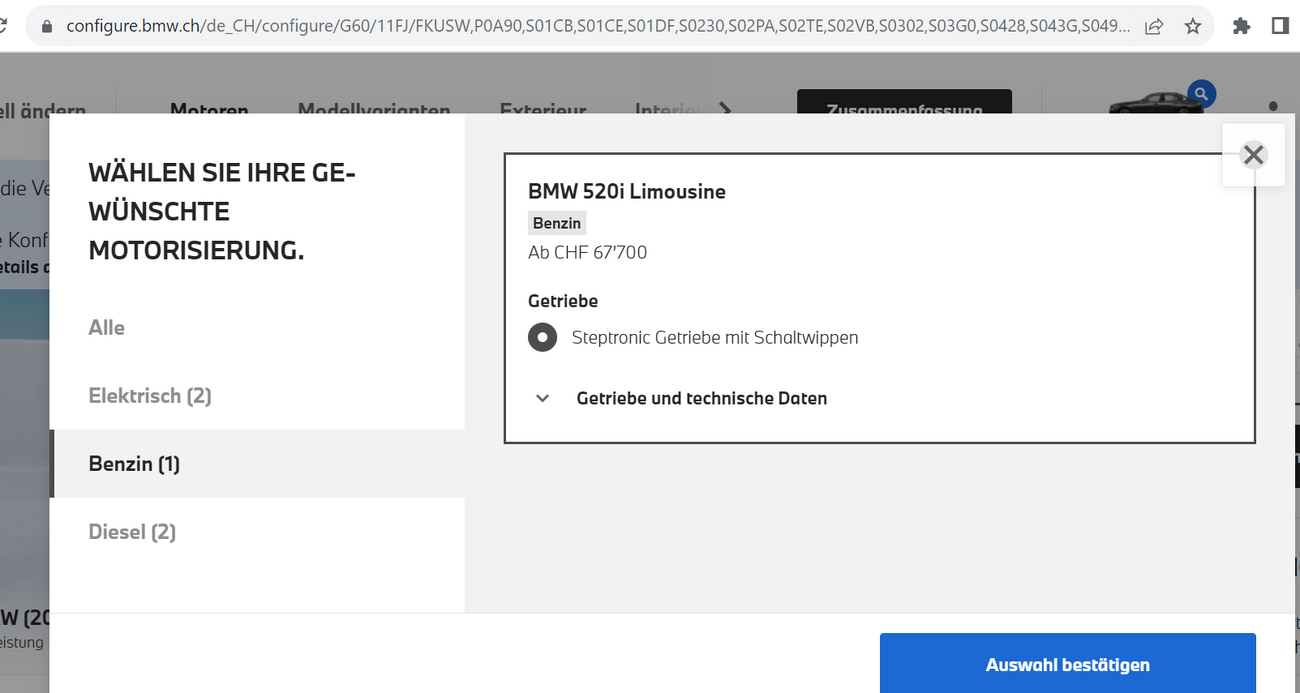The image size is (1300, 693).
Task: Click the Getriebe heading text
Action: tap(563, 301)
